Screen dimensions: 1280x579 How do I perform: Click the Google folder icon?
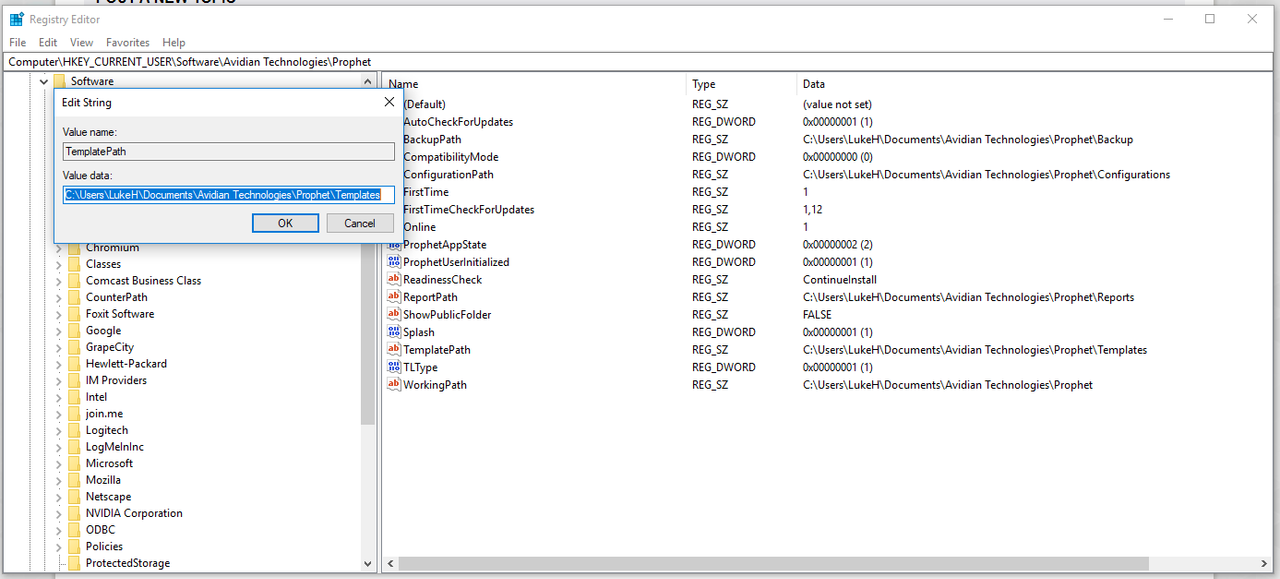tap(74, 330)
